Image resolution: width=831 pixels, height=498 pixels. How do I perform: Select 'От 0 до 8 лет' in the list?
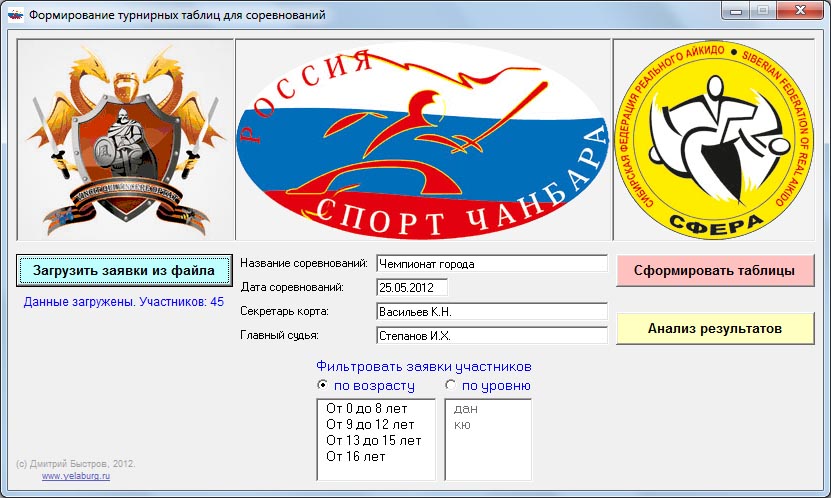tap(367, 408)
